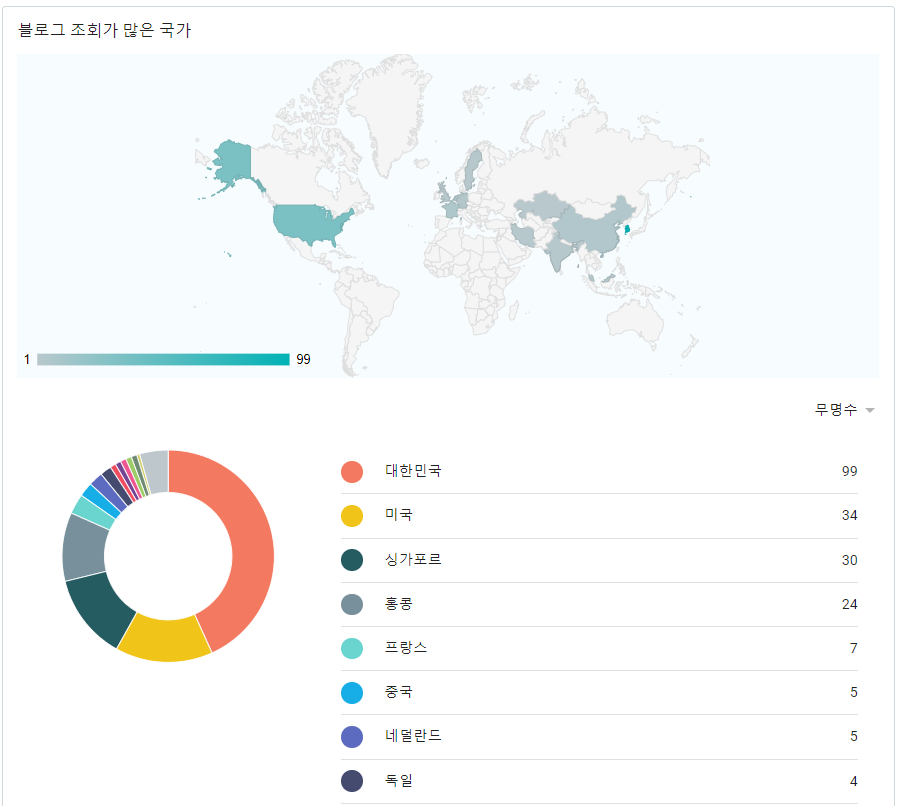Click the legend maximum value 99
The image size is (900, 806).
(303, 359)
